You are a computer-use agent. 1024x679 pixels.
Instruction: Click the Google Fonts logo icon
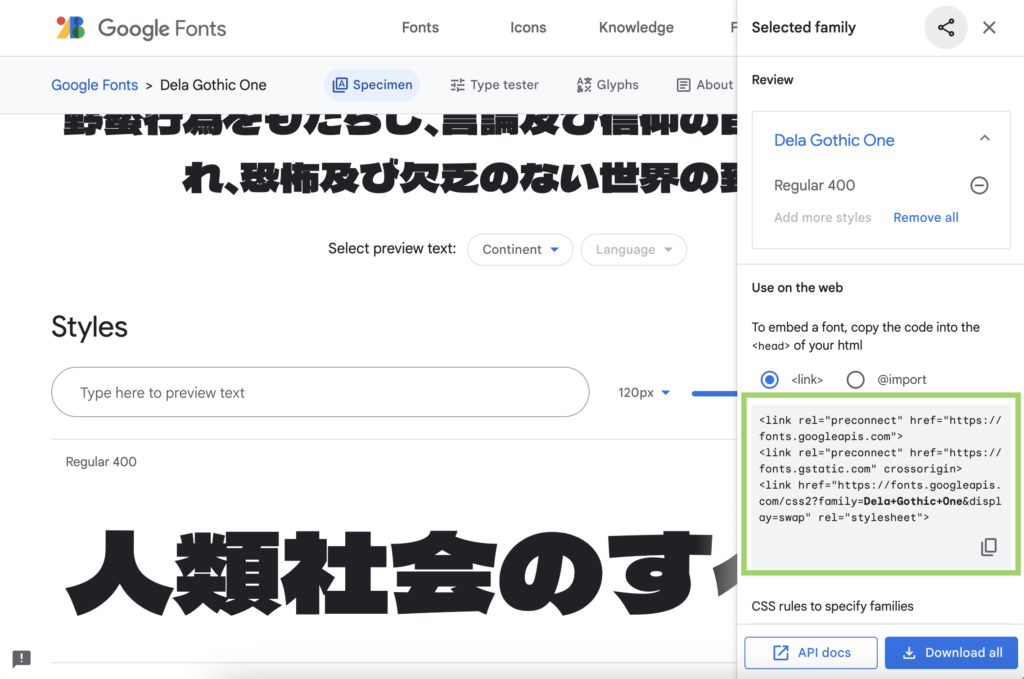70,28
